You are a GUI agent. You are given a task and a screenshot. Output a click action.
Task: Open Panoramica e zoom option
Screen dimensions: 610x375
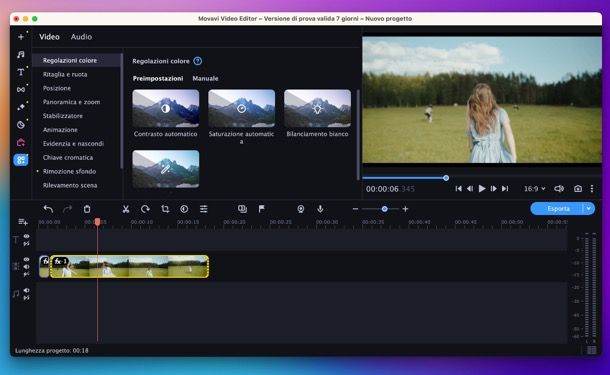(x=72, y=102)
